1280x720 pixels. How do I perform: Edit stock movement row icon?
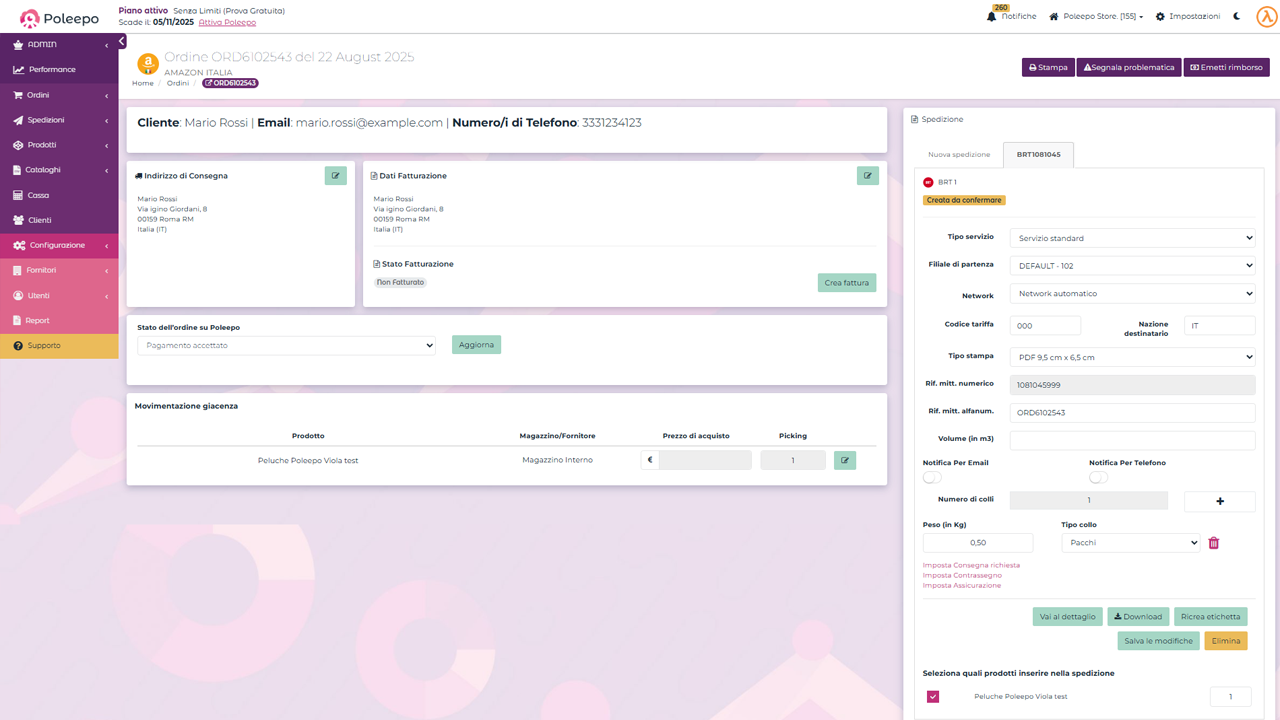click(x=845, y=460)
